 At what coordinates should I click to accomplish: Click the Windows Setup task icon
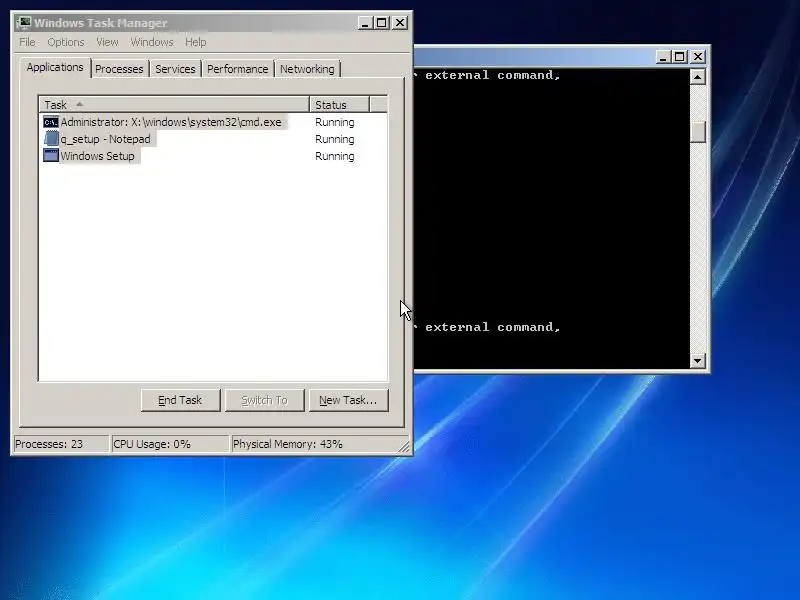pyautogui.click(x=51, y=156)
